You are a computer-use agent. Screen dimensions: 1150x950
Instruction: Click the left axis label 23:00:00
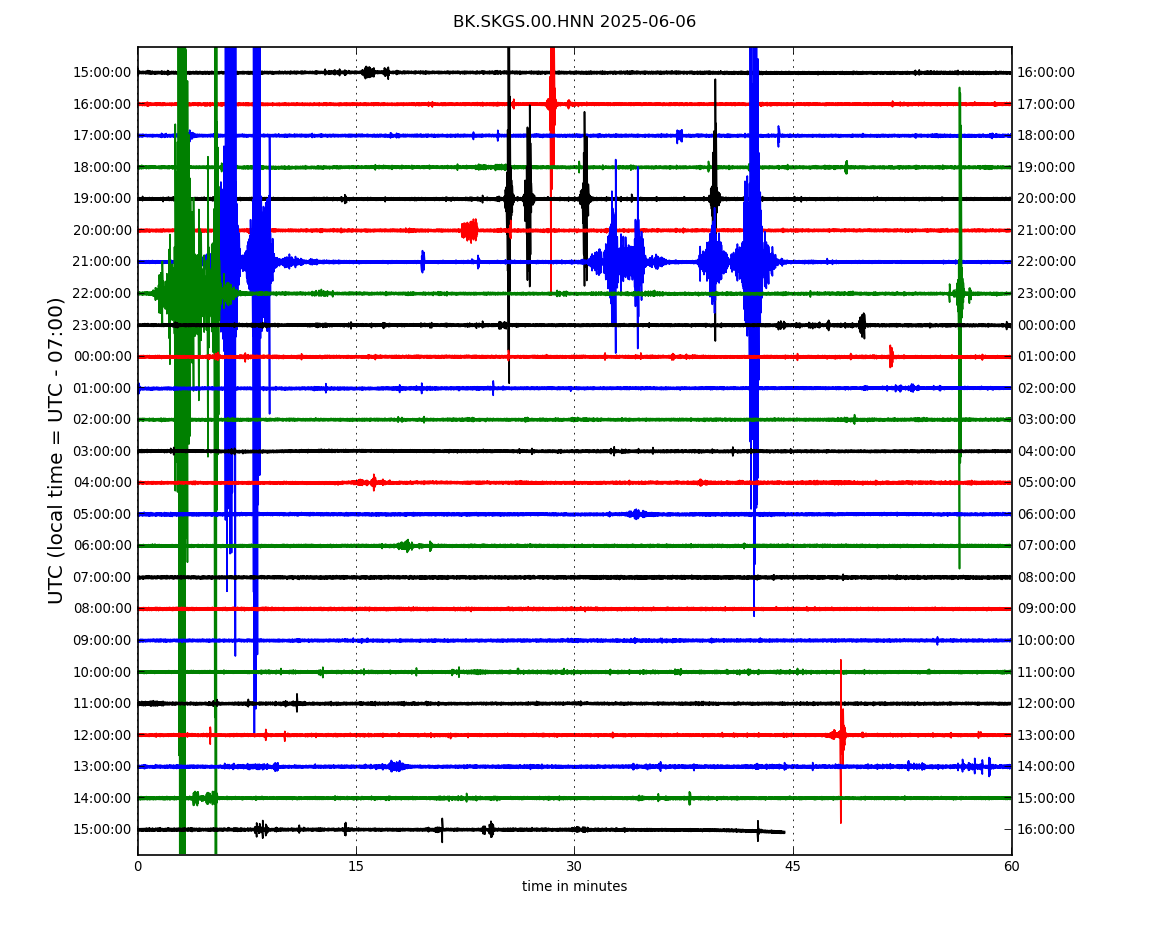pos(102,325)
